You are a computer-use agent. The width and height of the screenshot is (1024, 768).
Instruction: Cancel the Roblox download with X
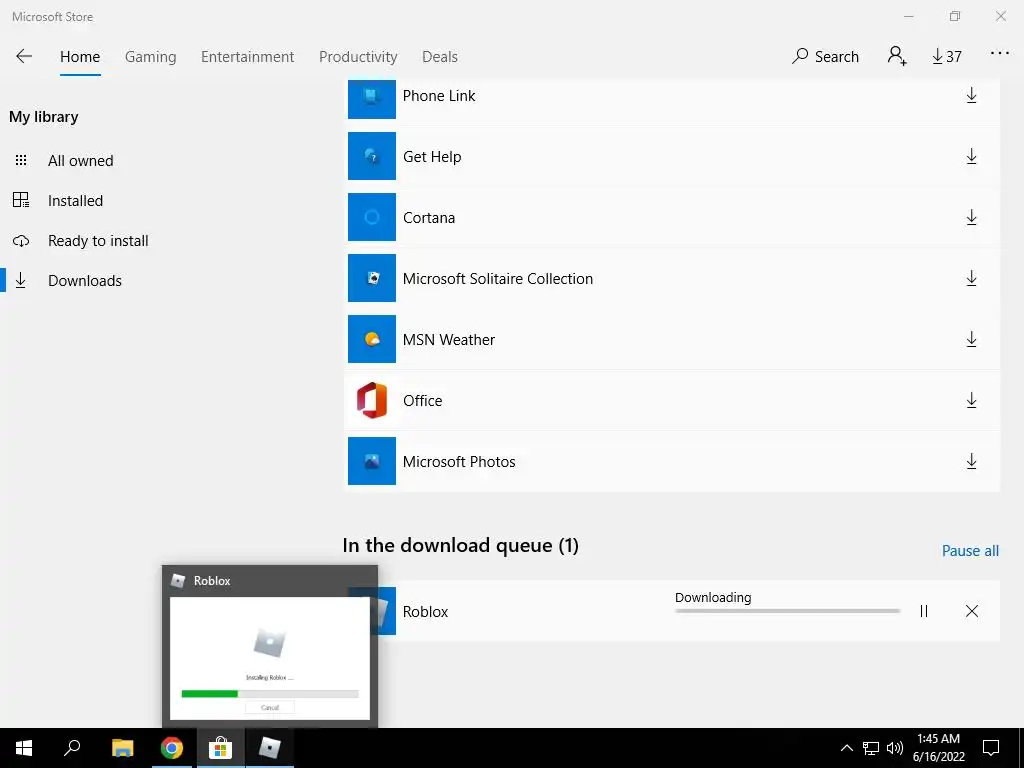[x=972, y=611]
